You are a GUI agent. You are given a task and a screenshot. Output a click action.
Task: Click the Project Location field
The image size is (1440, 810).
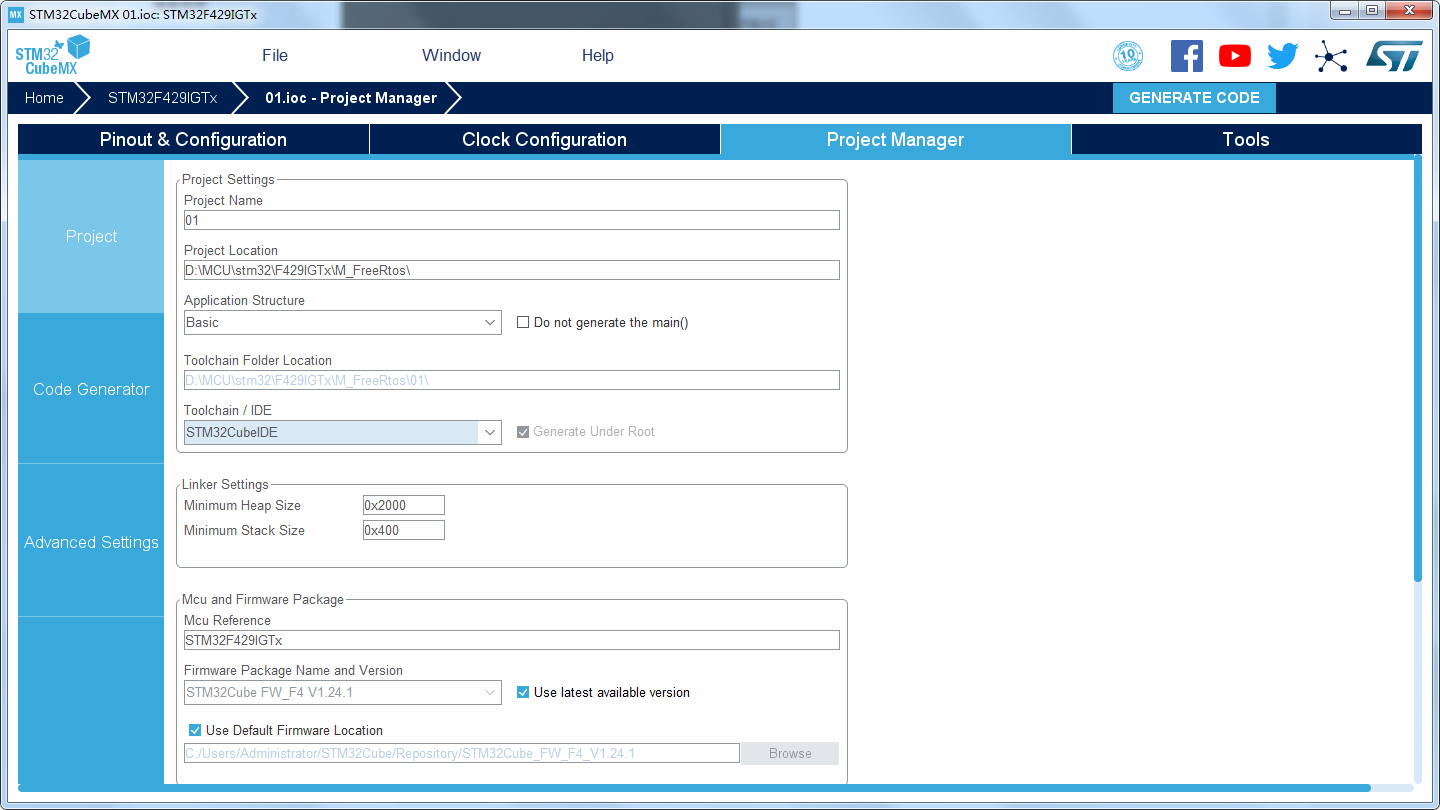pyautogui.click(x=512, y=270)
